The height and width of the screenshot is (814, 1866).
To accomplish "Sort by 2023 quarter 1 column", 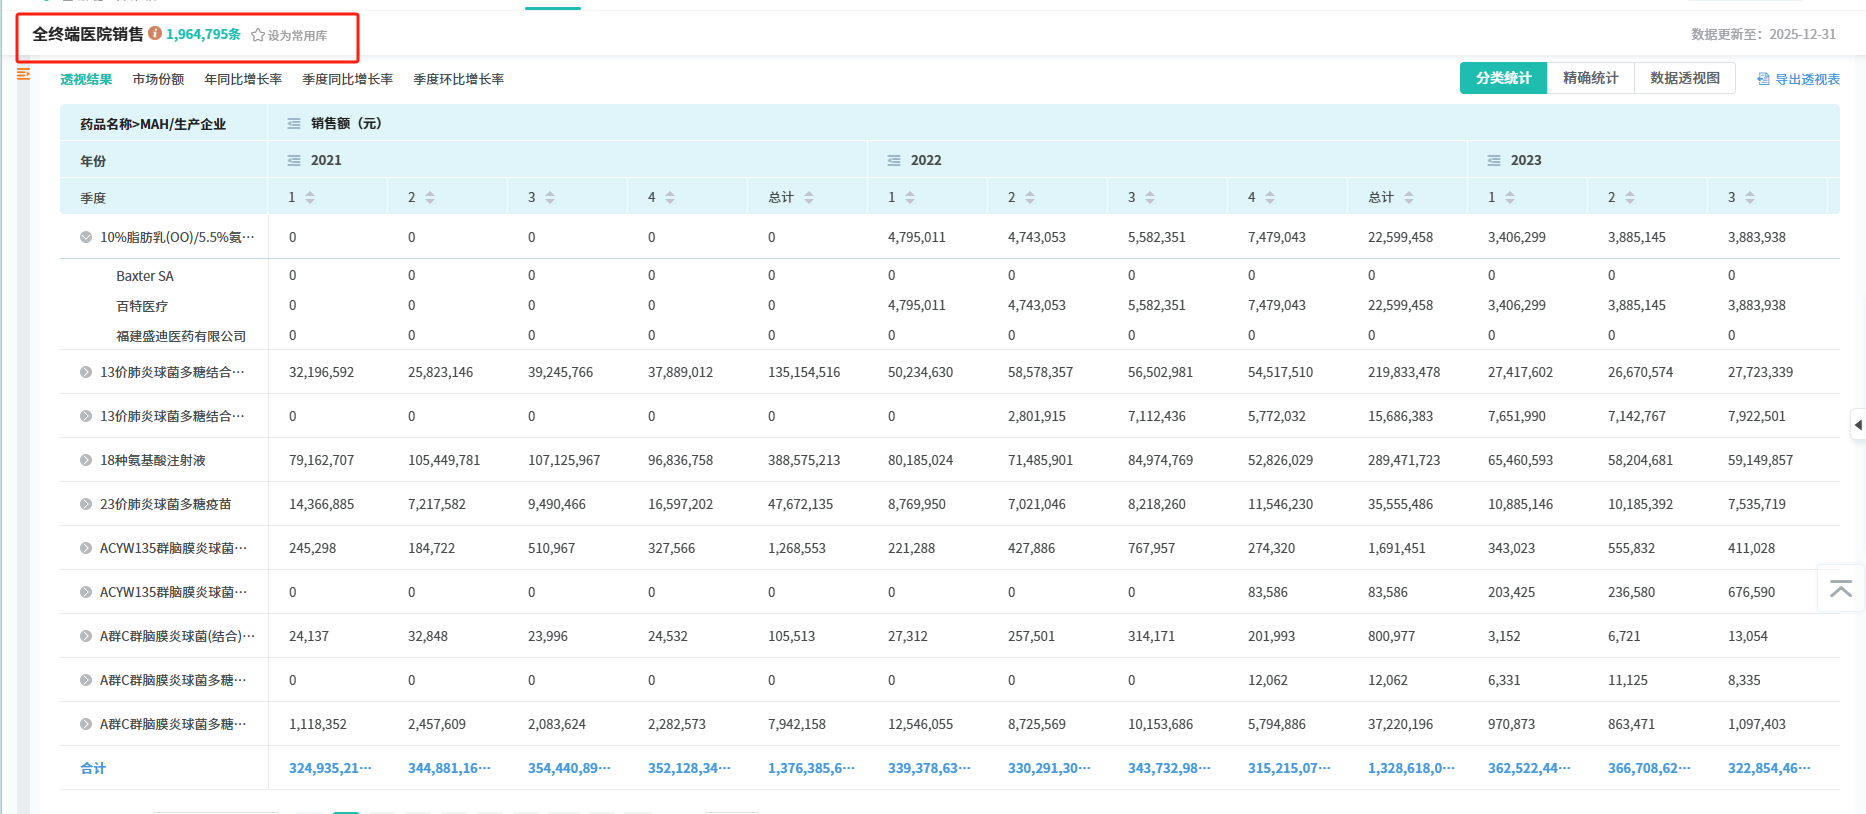I will click(1510, 198).
